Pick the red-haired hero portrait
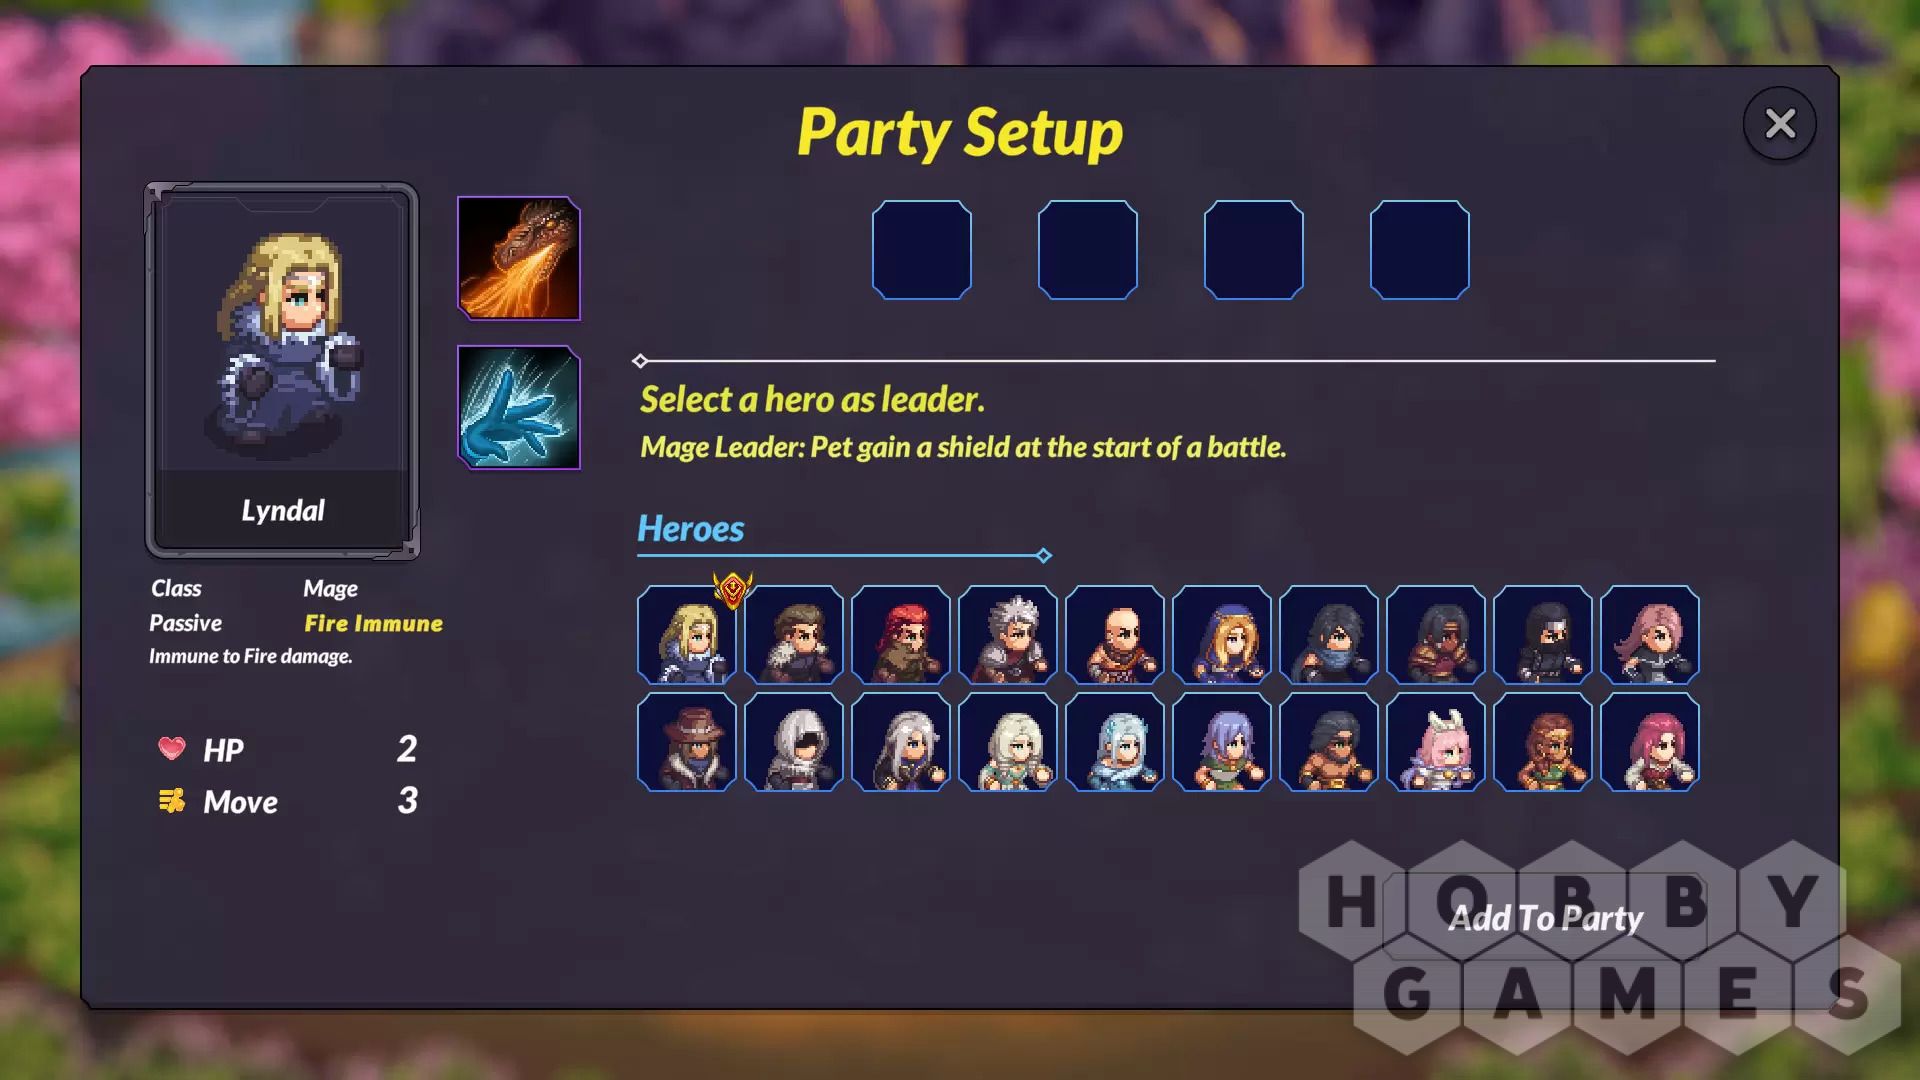Image resolution: width=1920 pixels, height=1080 pixels. tap(901, 635)
